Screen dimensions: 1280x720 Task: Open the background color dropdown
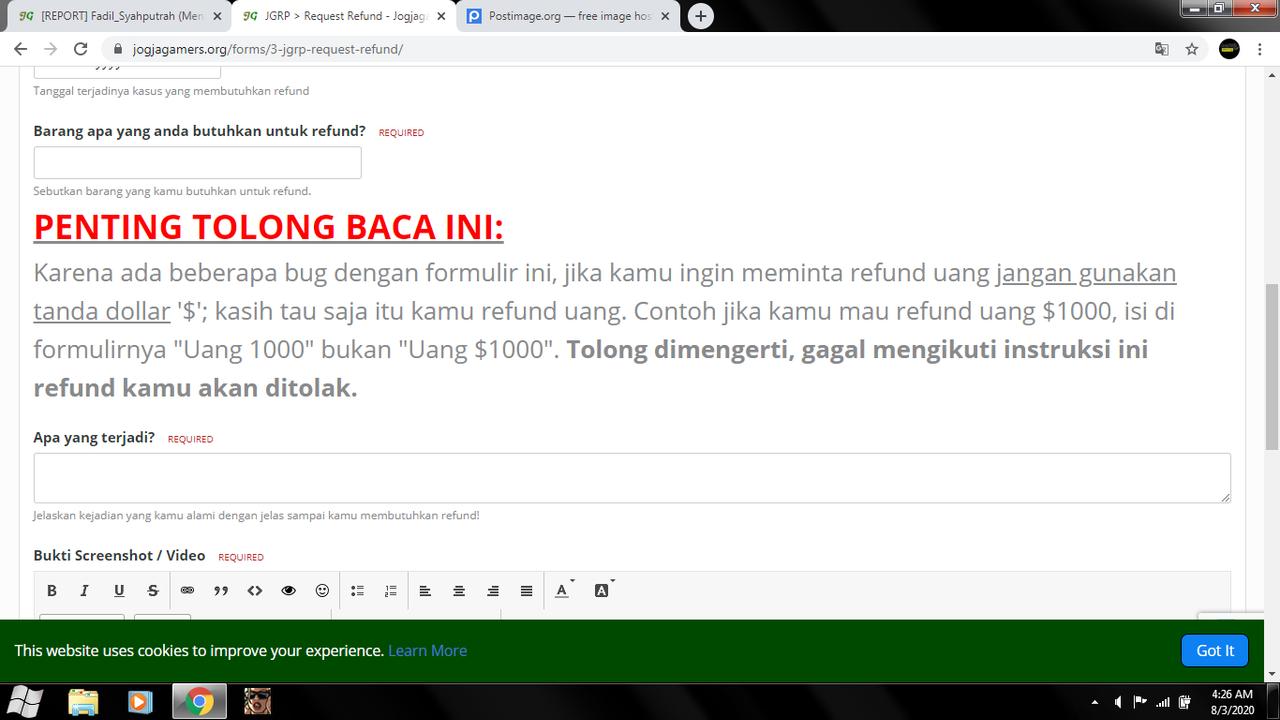click(604, 591)
